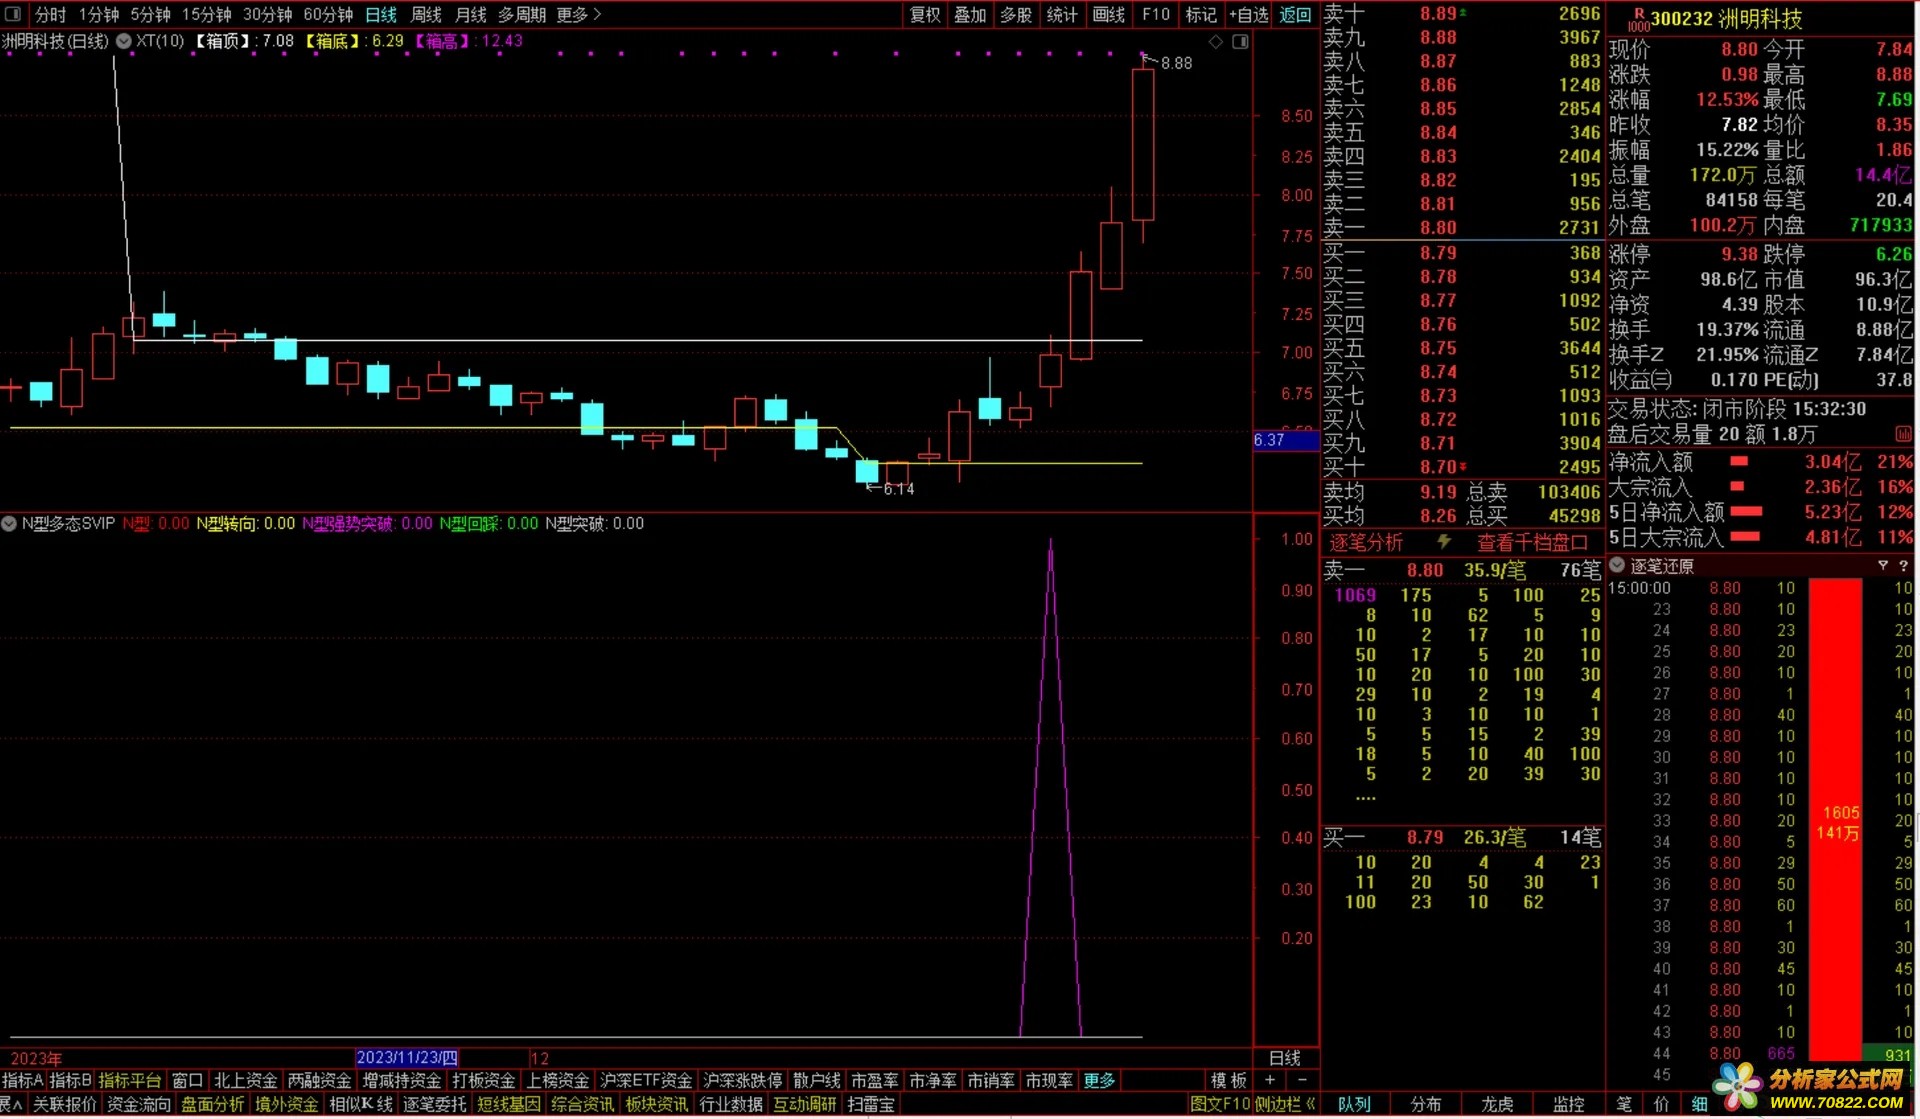The image size is (1920, 1119).
Task: Open the 模板 template button
Action: (1228, 1080)
